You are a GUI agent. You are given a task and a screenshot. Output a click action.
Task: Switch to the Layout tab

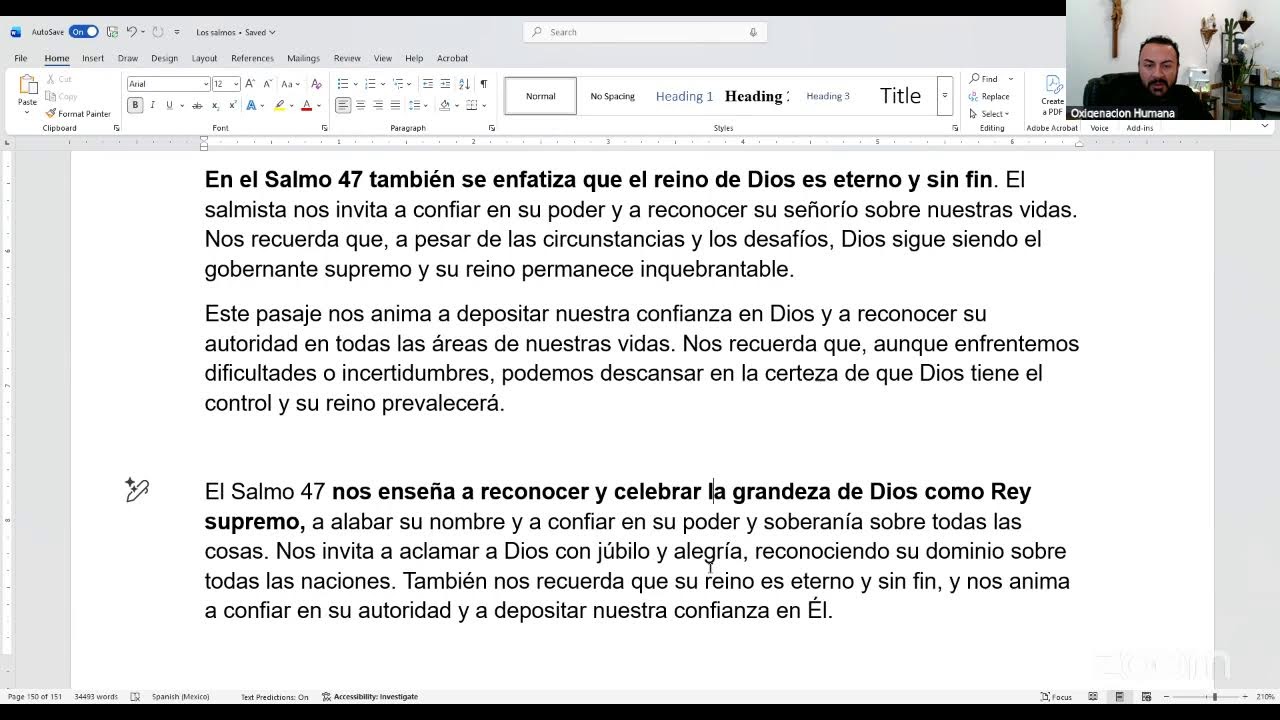204,58
